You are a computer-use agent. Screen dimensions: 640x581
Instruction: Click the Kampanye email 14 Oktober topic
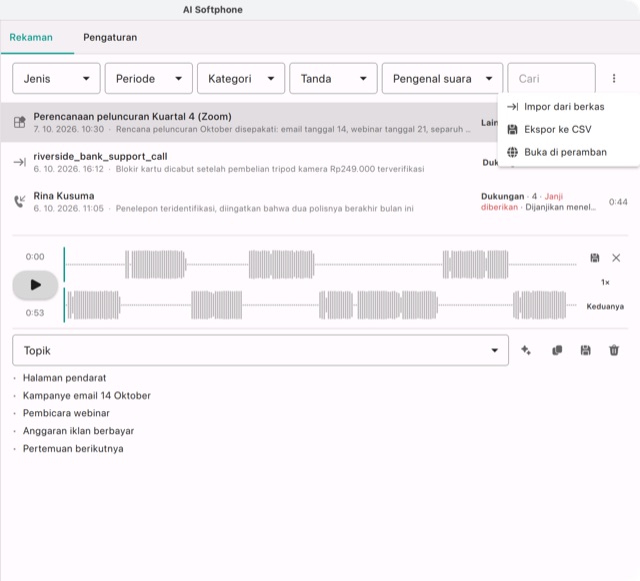click(x=87, y=396)
